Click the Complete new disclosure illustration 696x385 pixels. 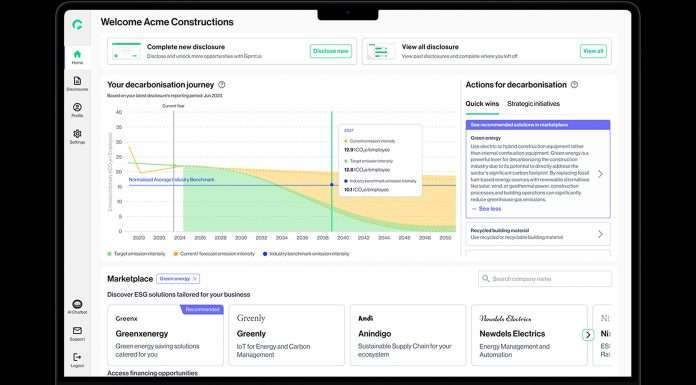coord(127,51)
